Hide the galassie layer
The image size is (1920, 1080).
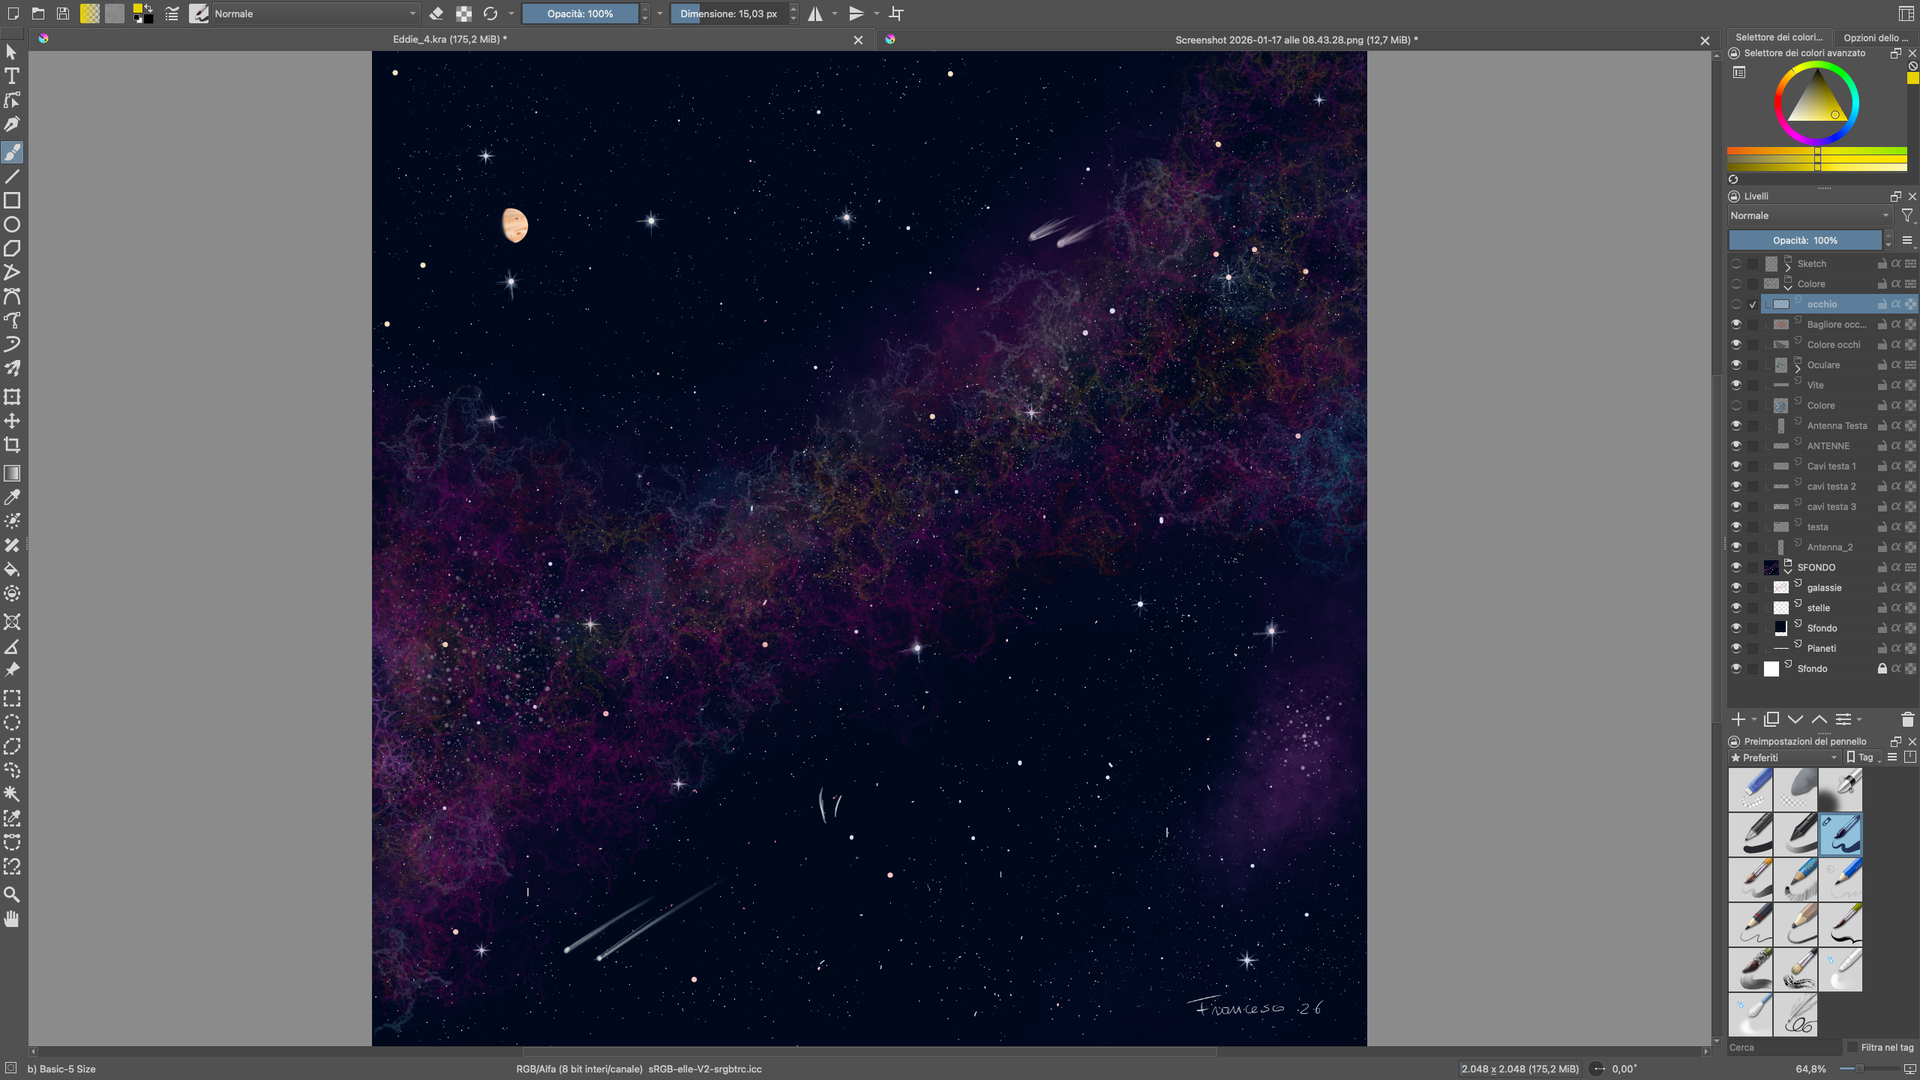pyautogui.click(x=1736, y=588)
